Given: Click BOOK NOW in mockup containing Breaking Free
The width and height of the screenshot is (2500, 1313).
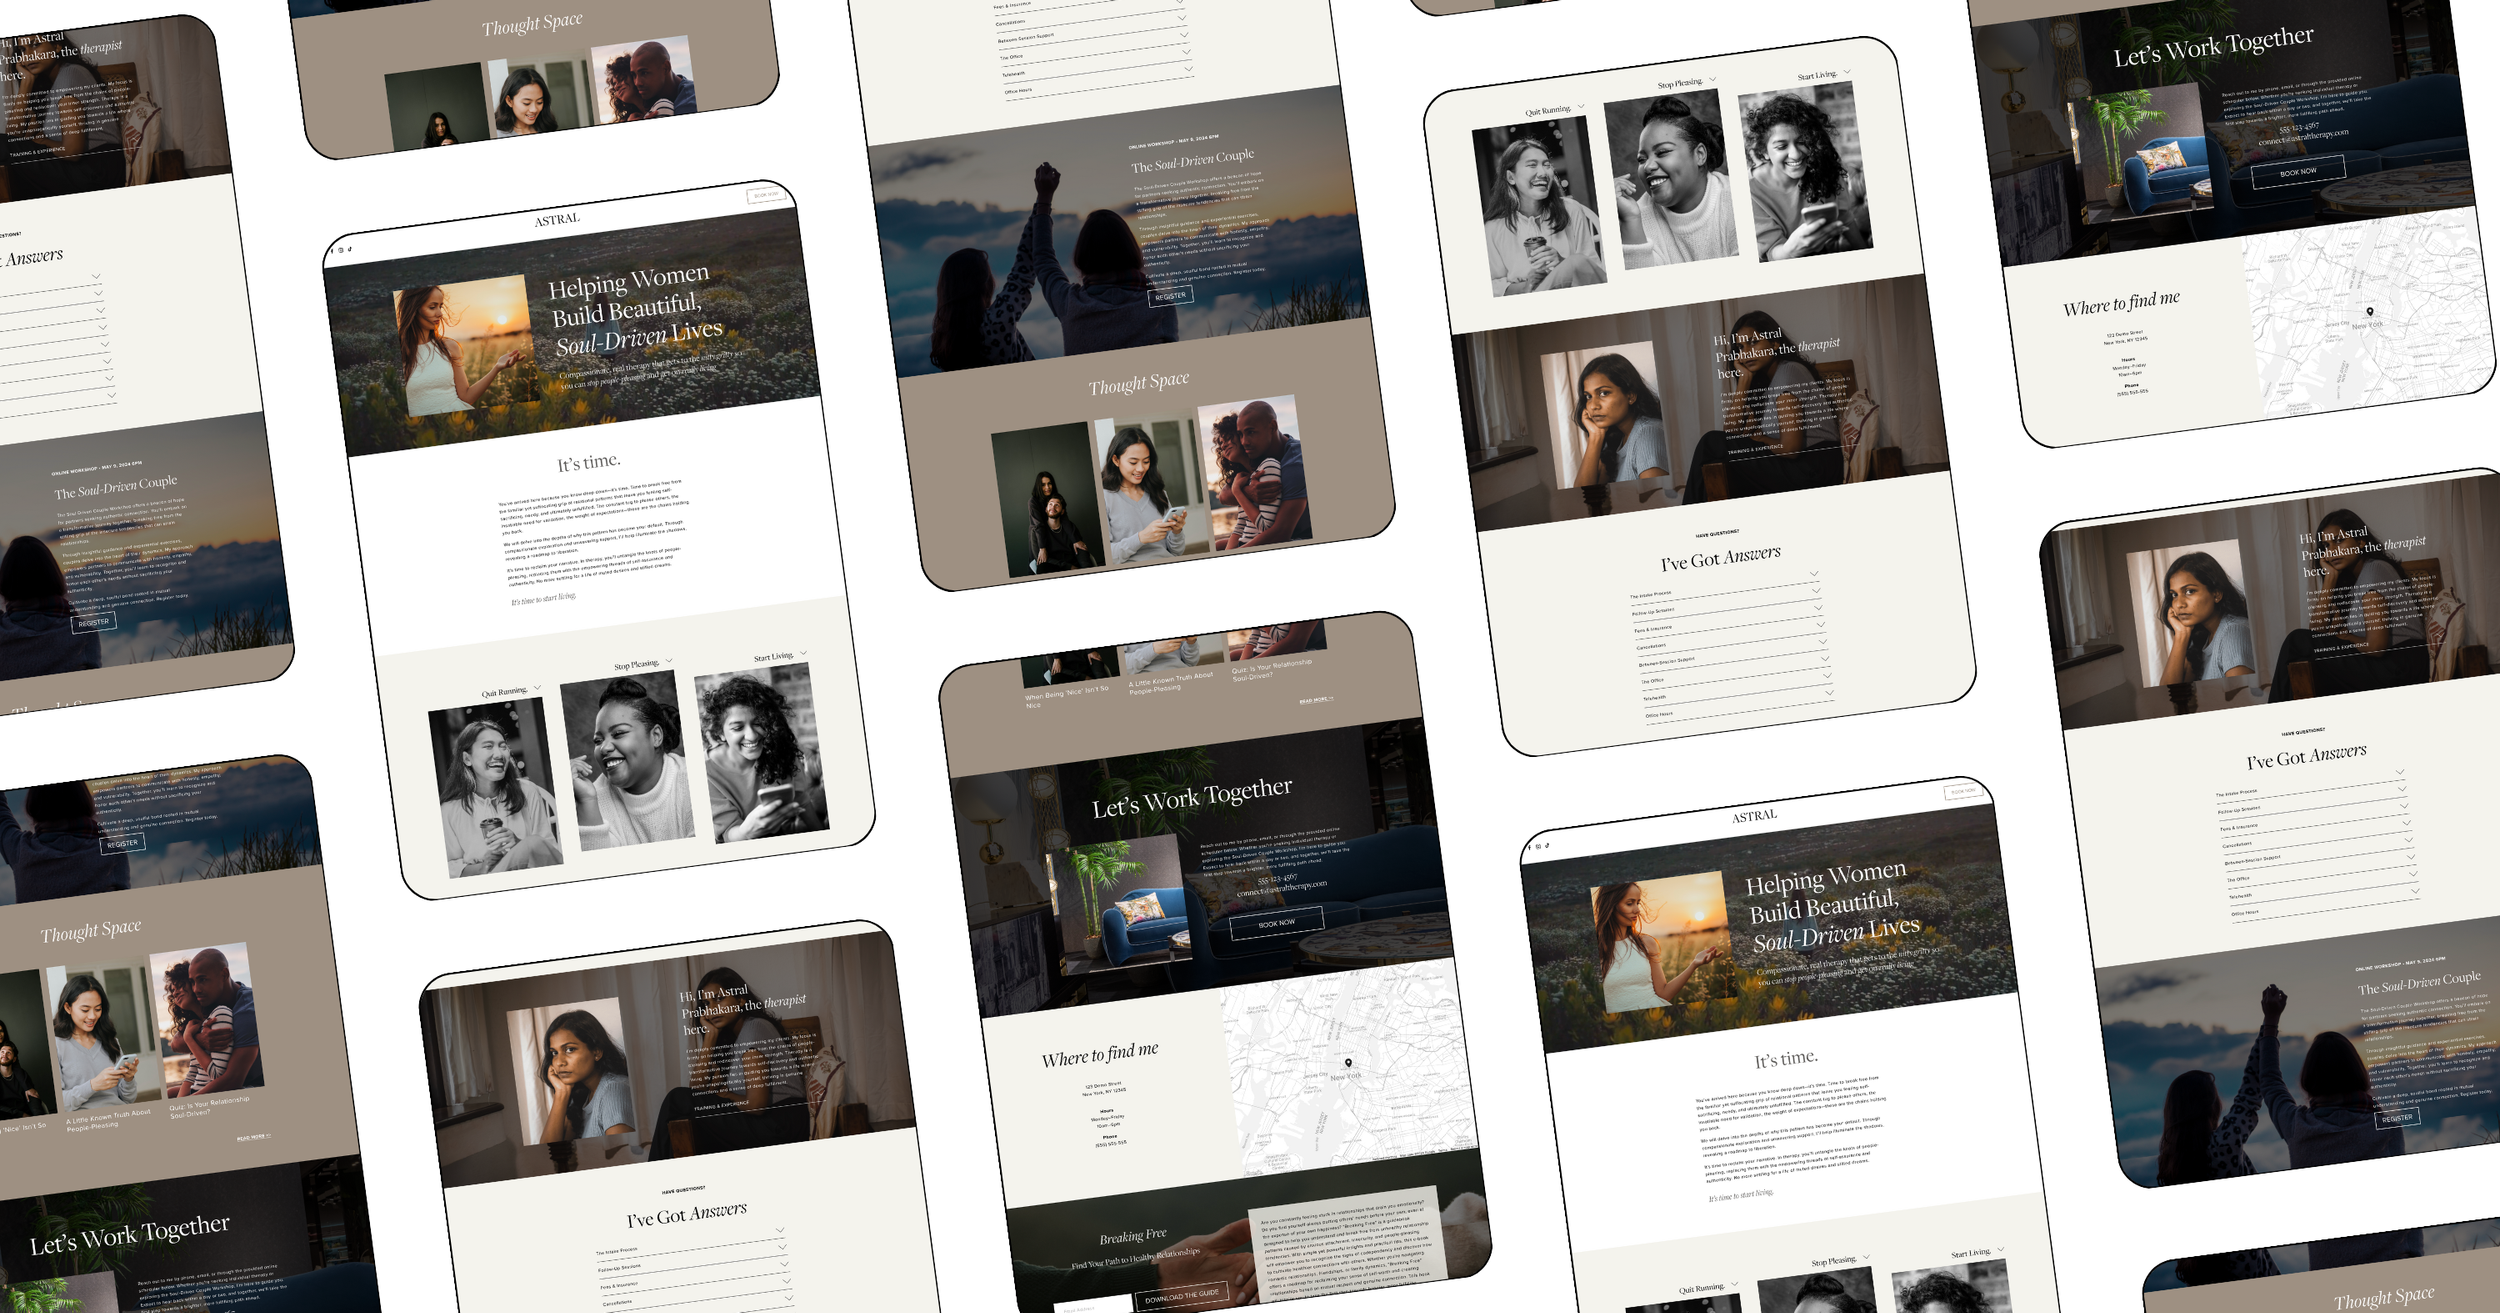Looking at the screenshot, I should pos(1276,921).
